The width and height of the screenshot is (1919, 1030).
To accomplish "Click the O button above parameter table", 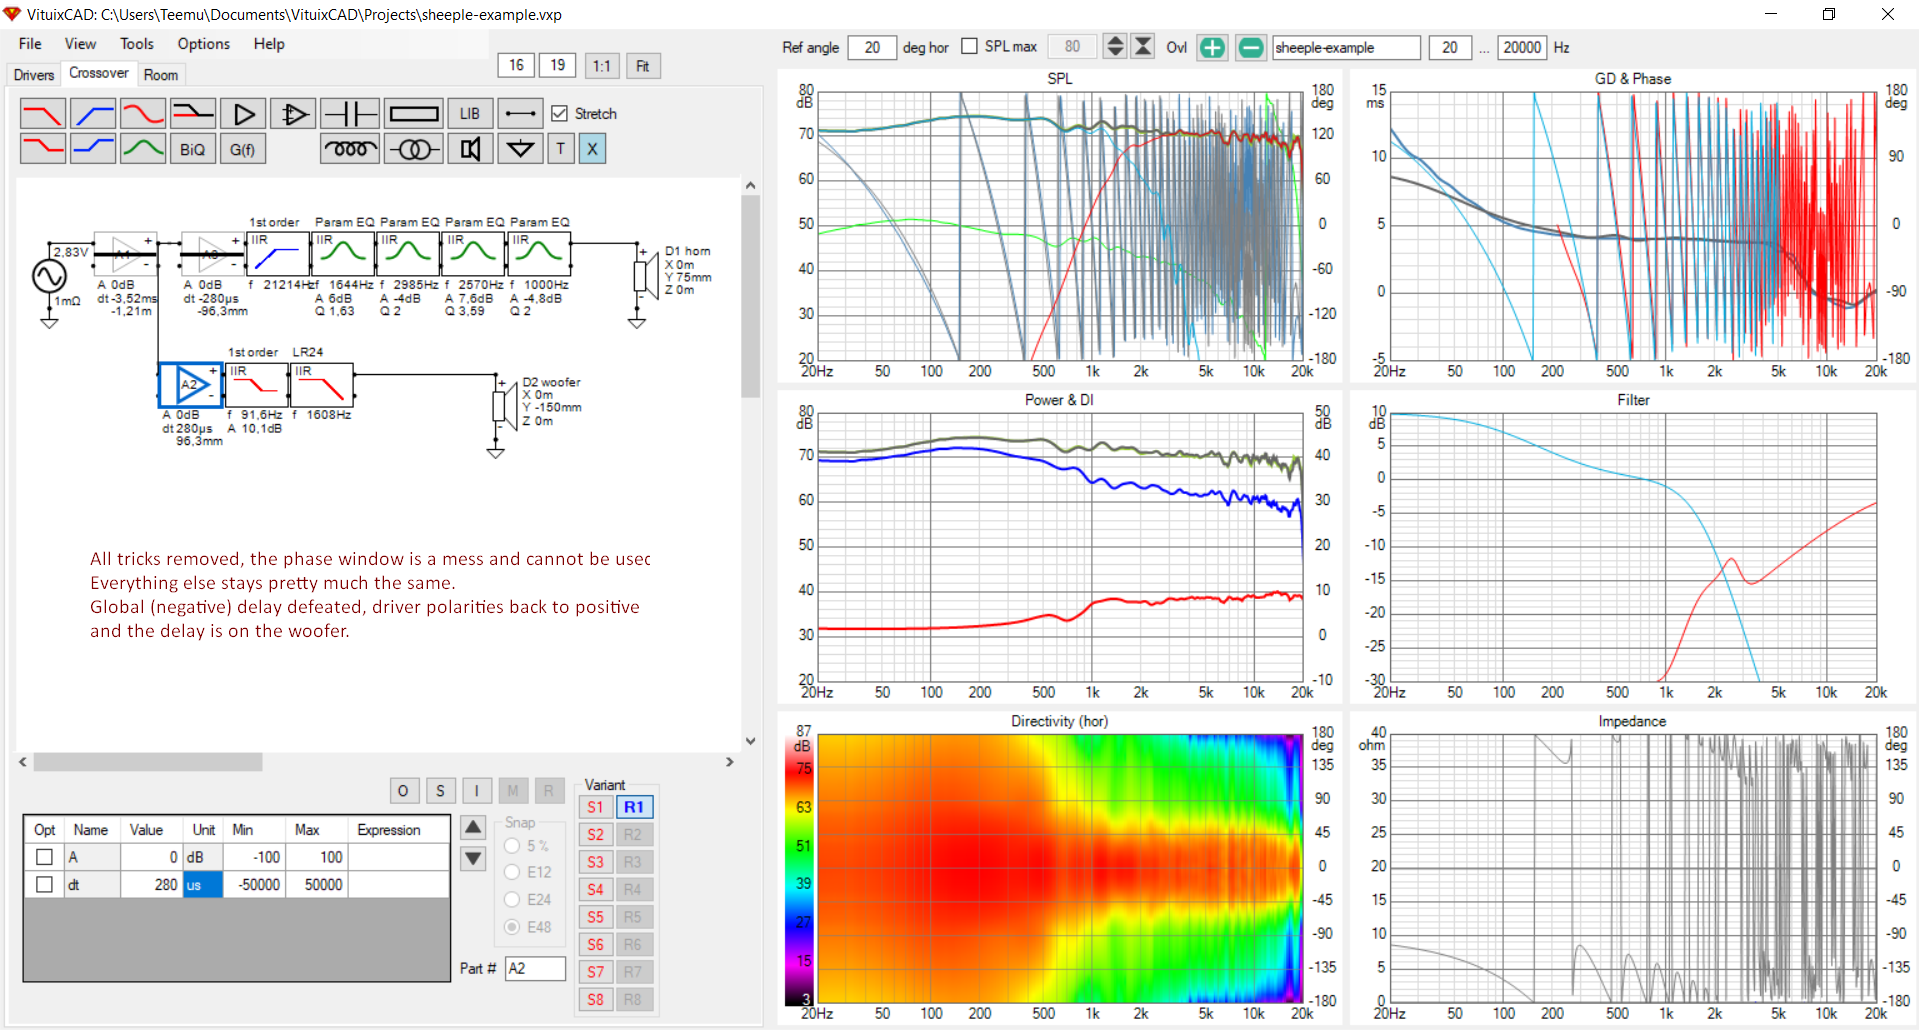I will (403, 791).
